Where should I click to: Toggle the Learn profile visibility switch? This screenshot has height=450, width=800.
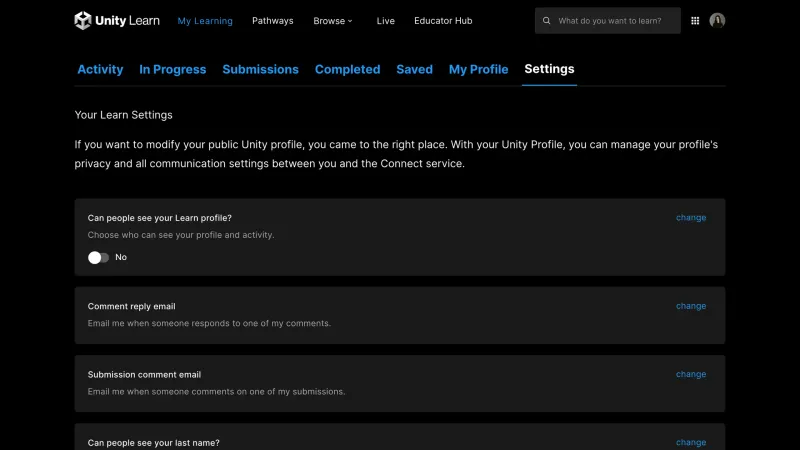(x=98, y=258)
